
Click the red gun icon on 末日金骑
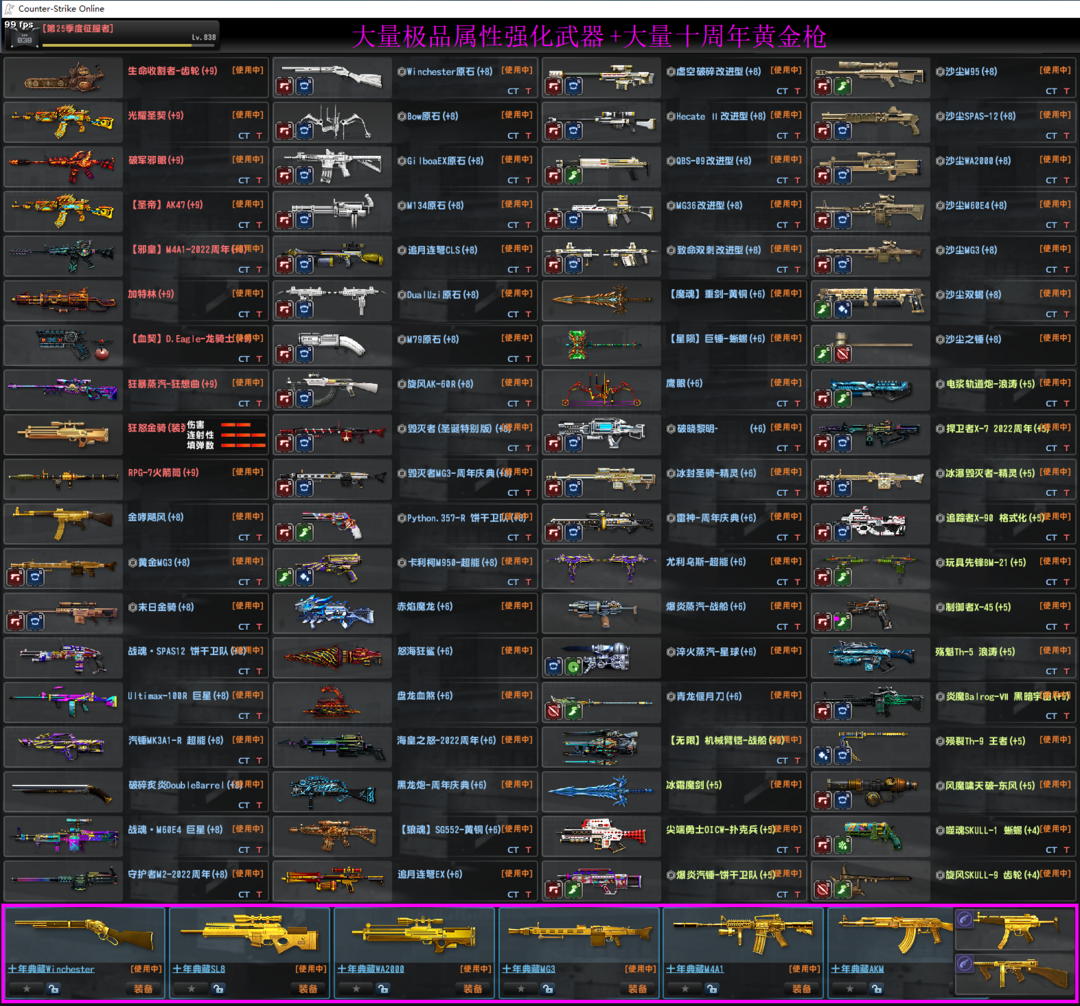coord(15,621)
